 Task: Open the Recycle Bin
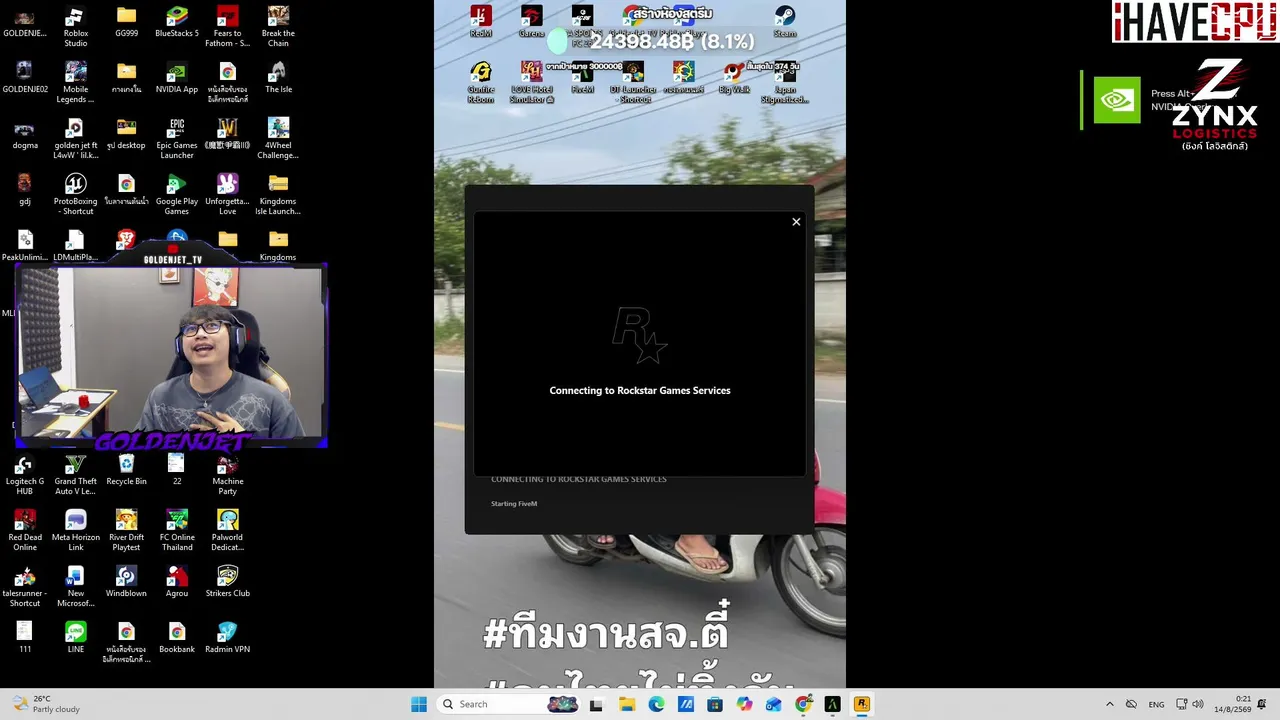[x=126, y=470]
